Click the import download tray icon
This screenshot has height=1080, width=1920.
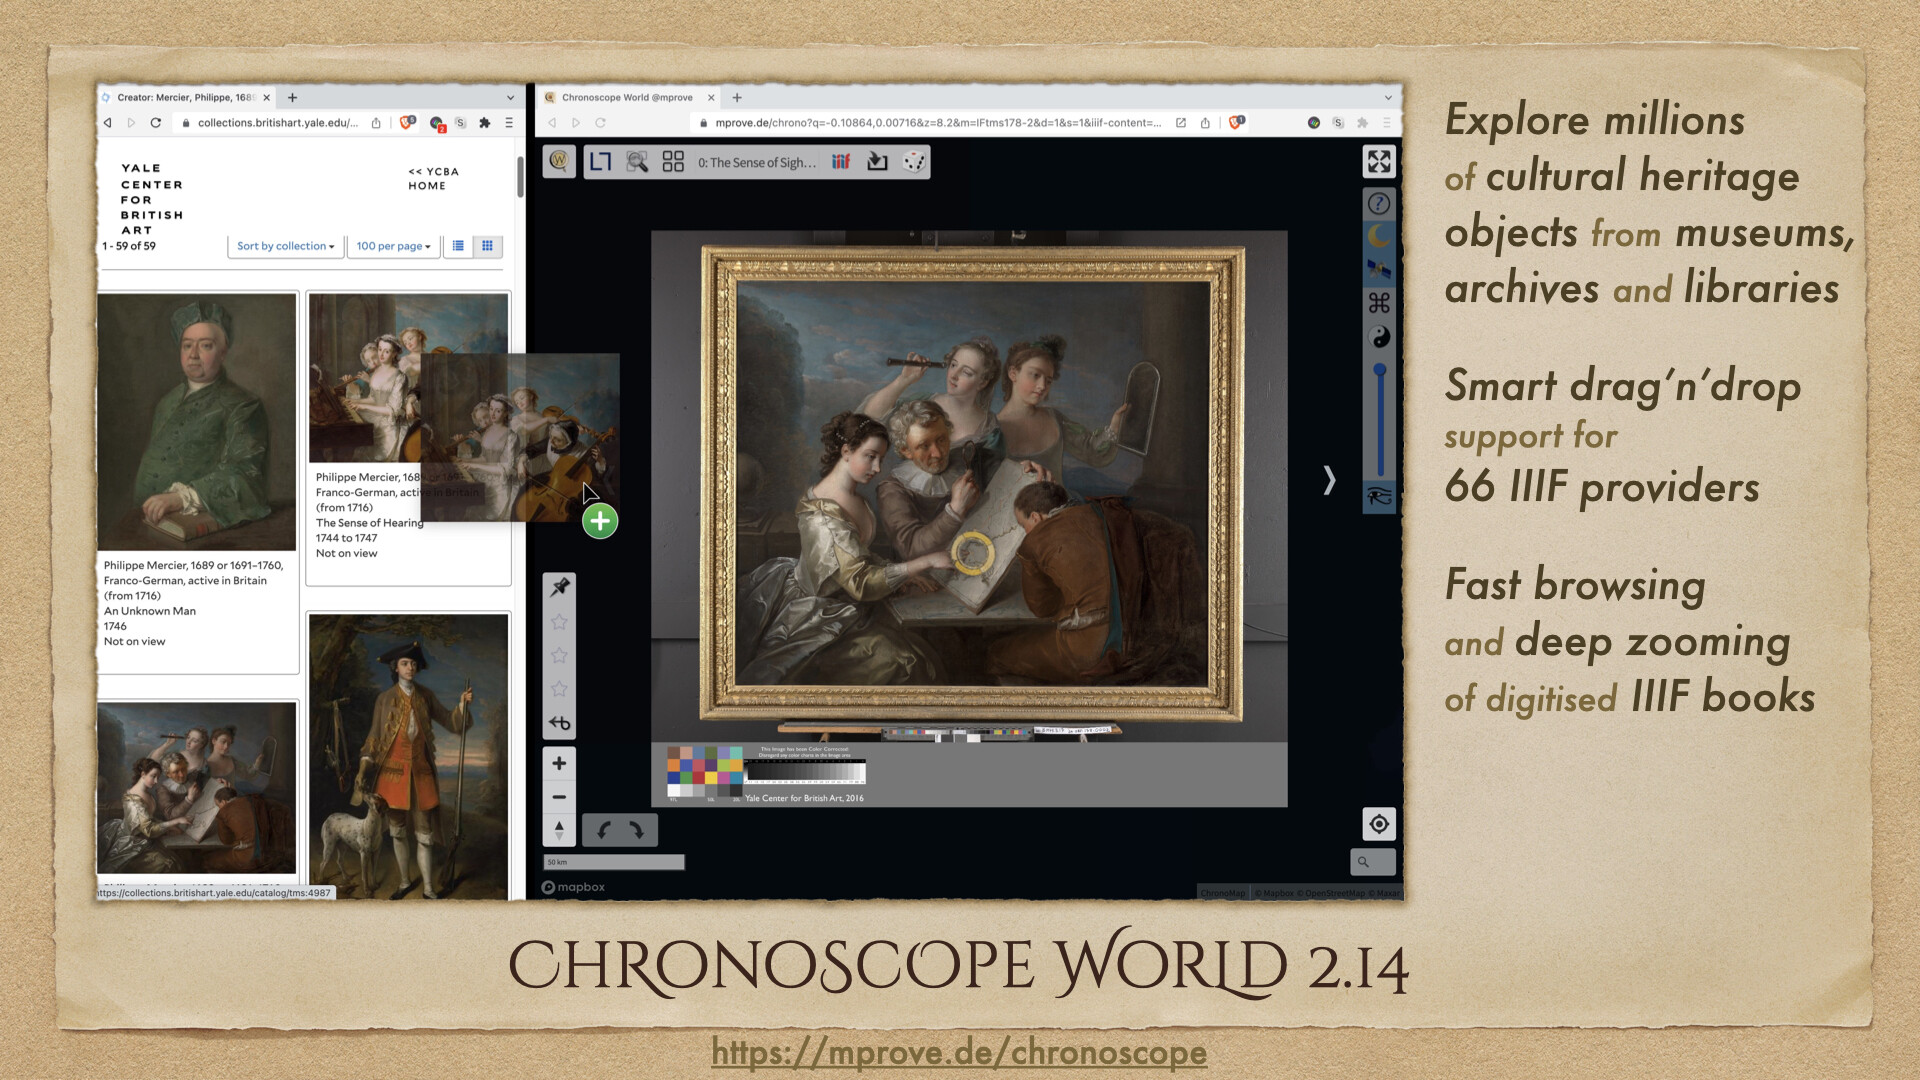click(x=877, y=161)
